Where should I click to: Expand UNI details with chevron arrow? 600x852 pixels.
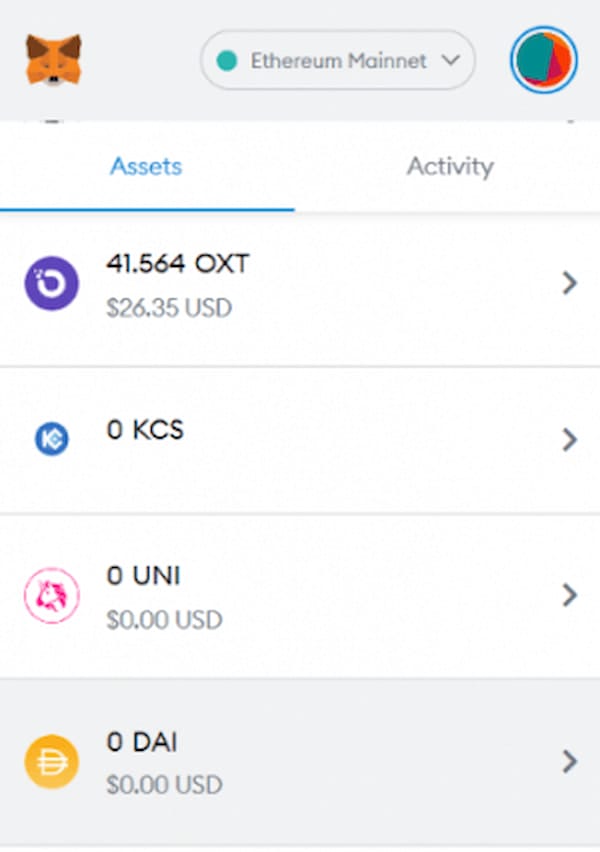570,596
